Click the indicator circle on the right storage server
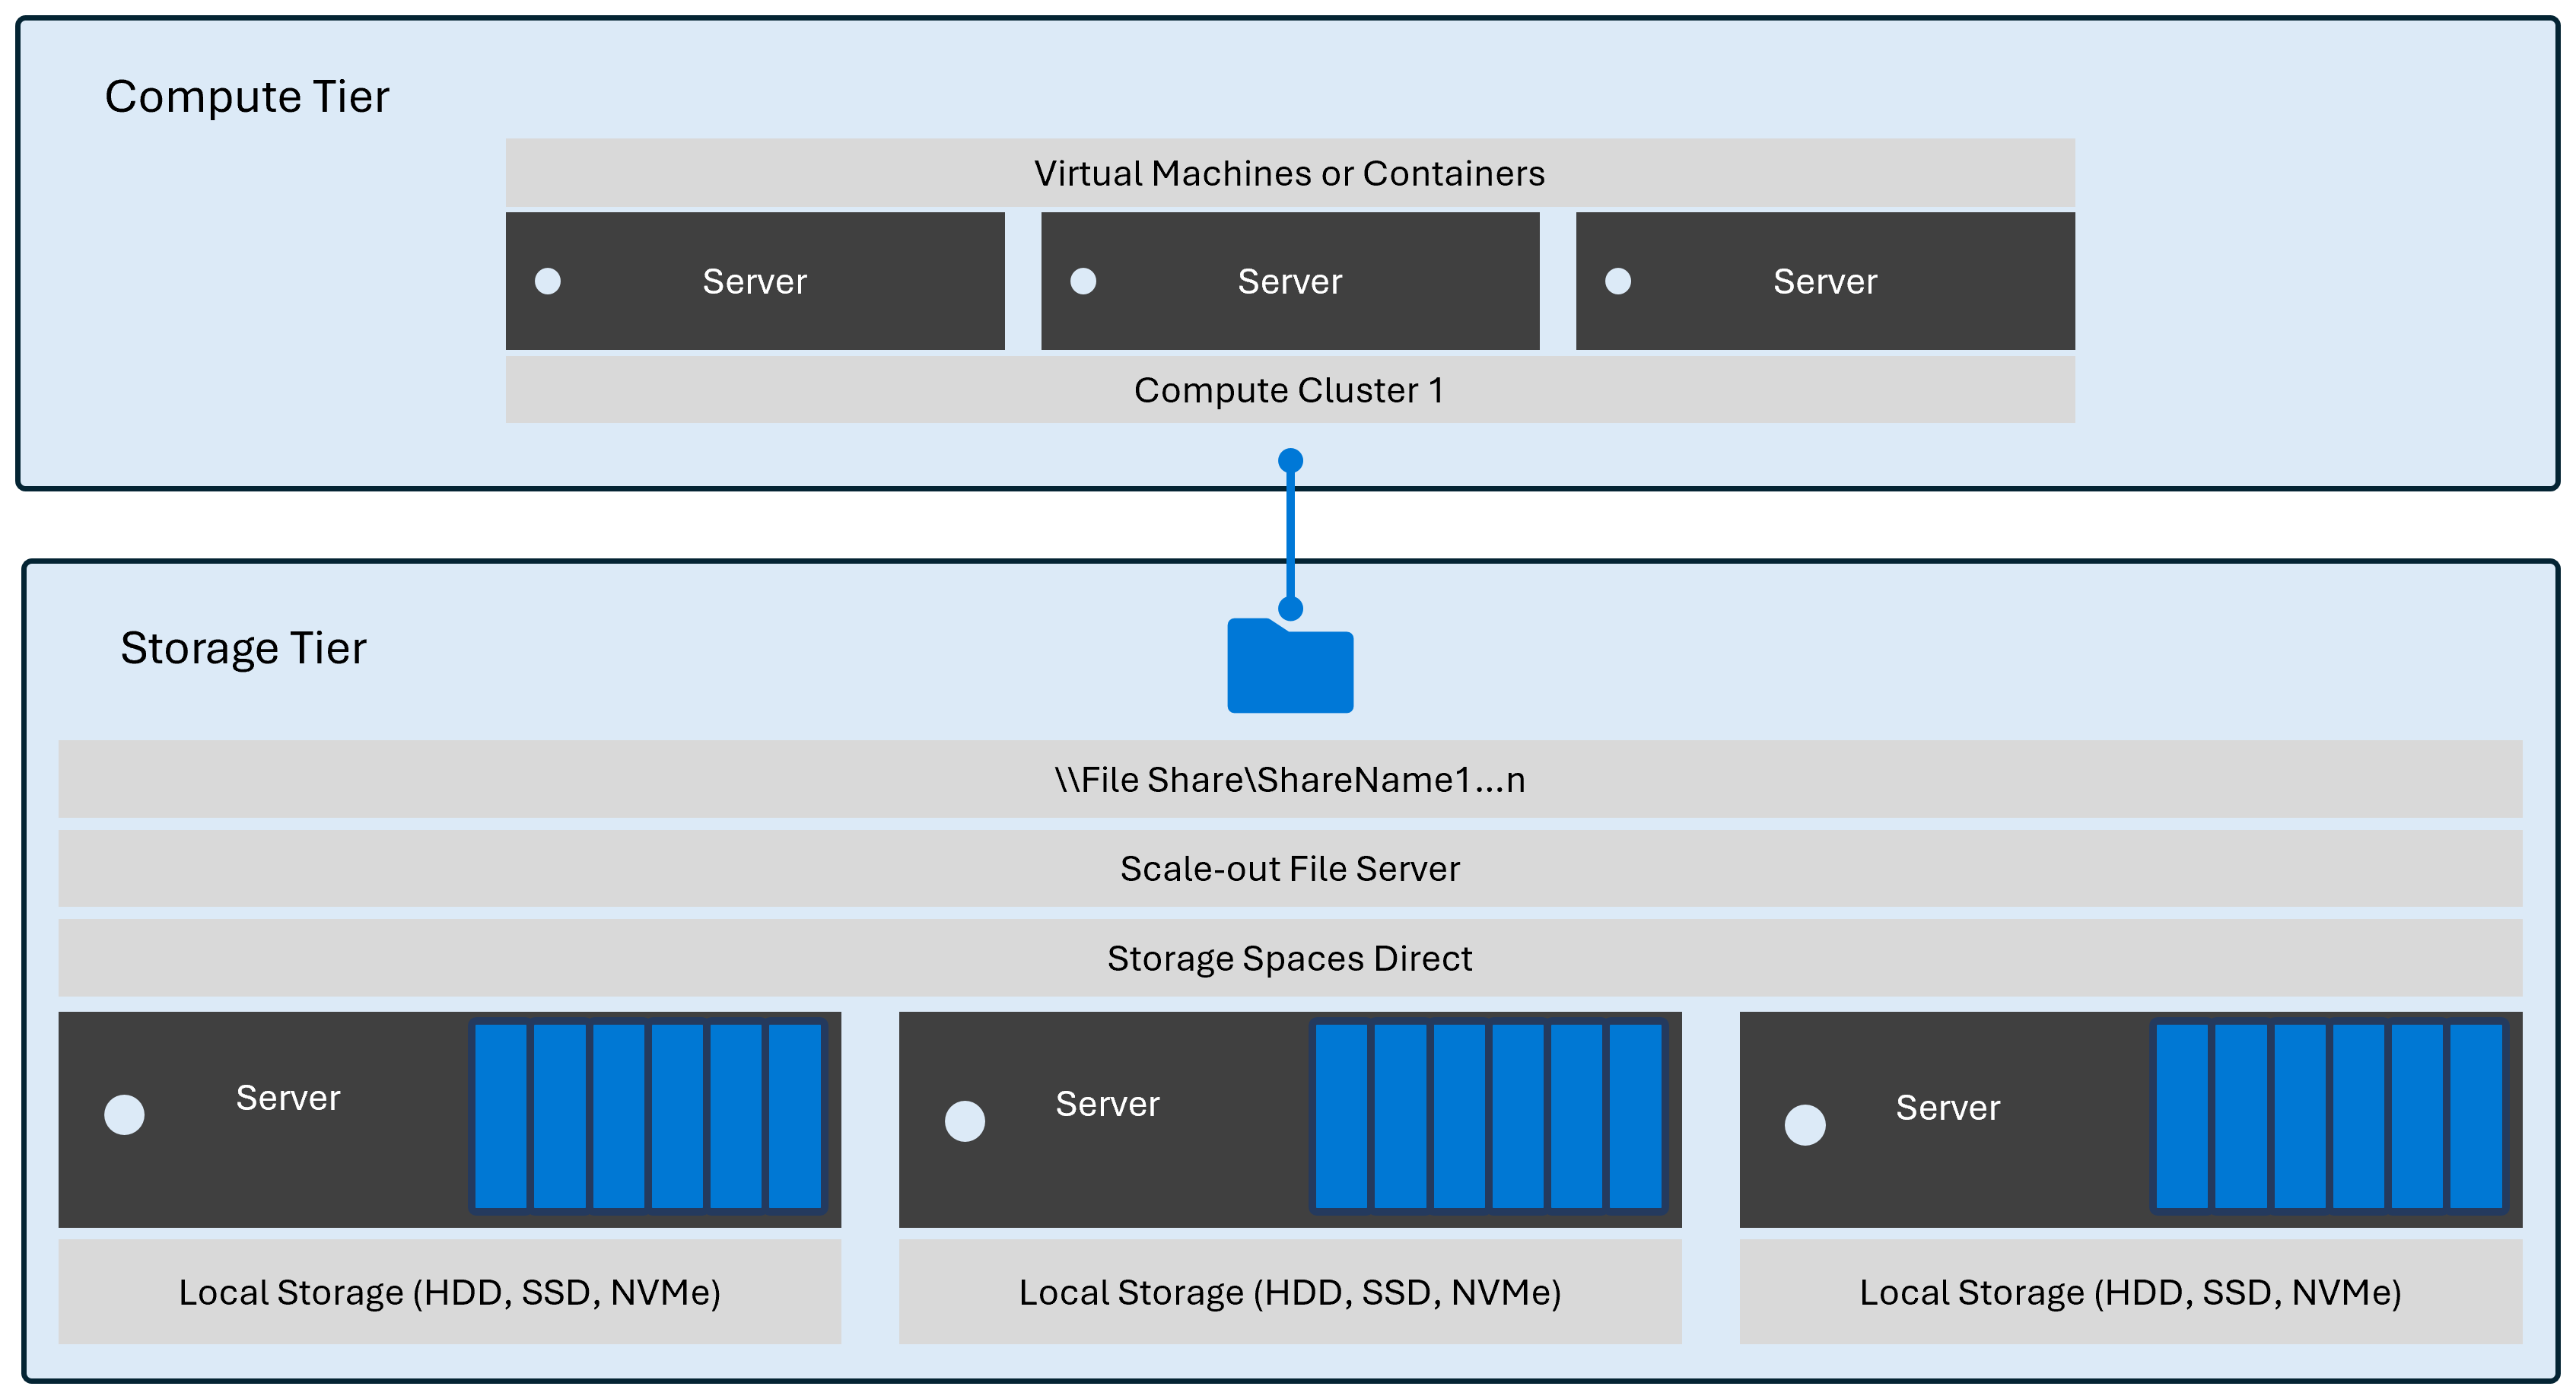 tap(1805, 1125)
